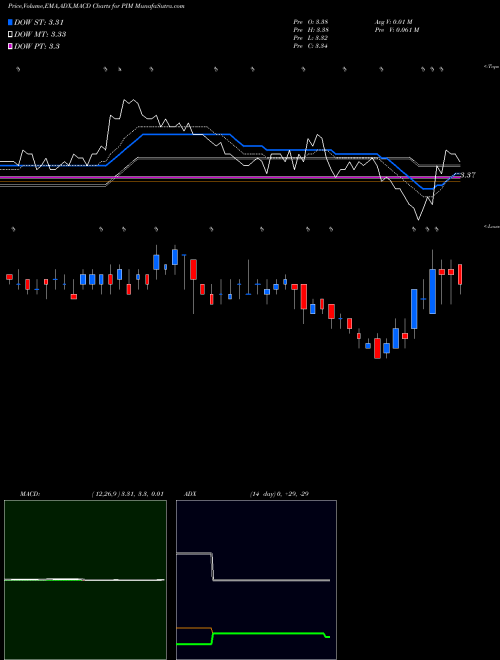Click the white DOW MT legend swatch
Viewport: 500px width, 660px height.
click(11, 34)
